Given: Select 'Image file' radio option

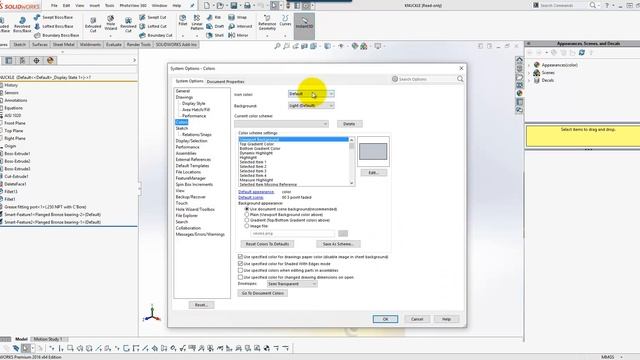Looking at the screenshot, I should point(247,226).
